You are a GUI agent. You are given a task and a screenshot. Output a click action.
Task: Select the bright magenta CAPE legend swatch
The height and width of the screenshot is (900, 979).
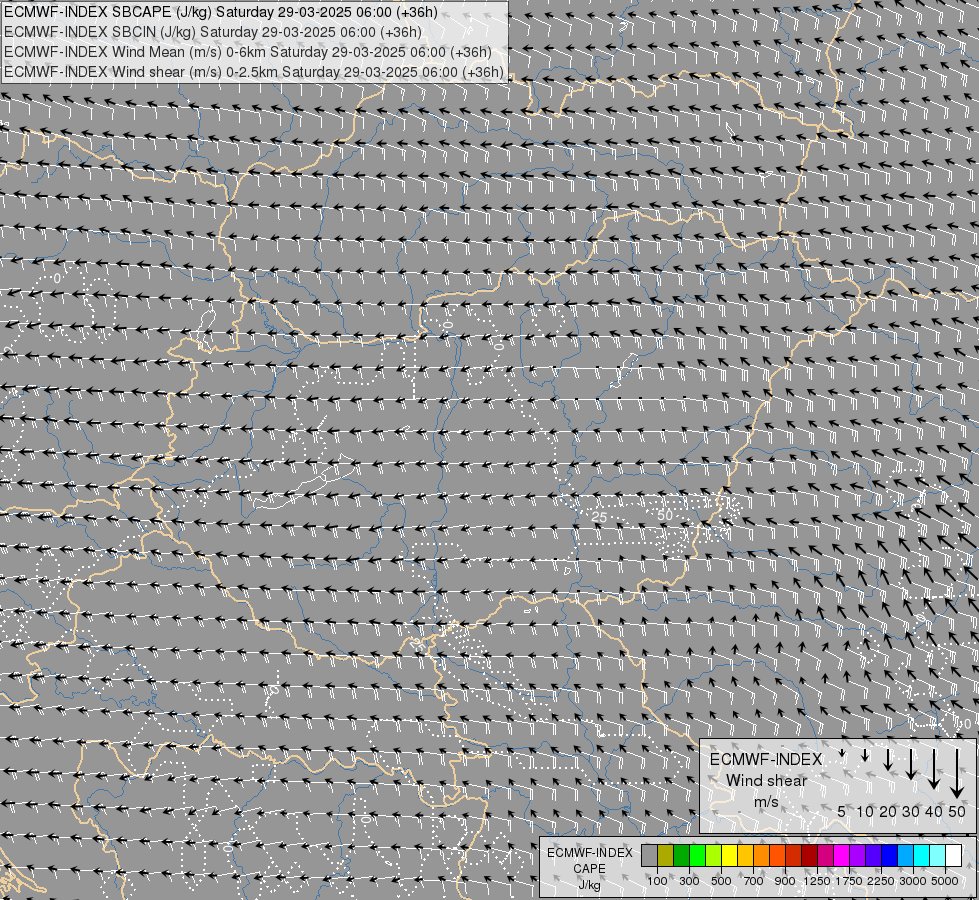coord(842,855)
